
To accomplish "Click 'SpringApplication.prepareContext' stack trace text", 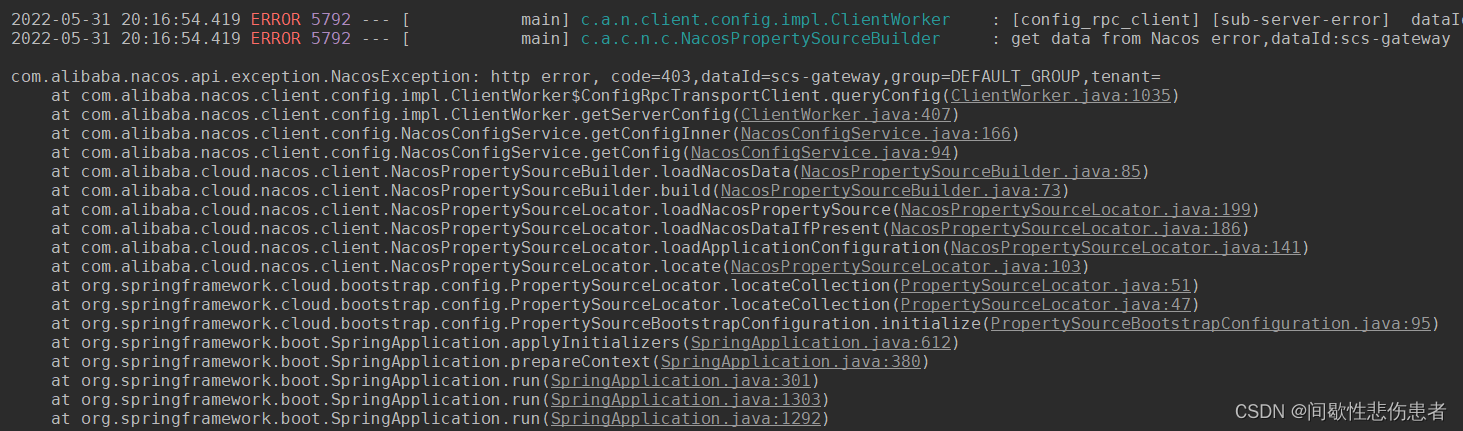I will [x=491, y=362].
